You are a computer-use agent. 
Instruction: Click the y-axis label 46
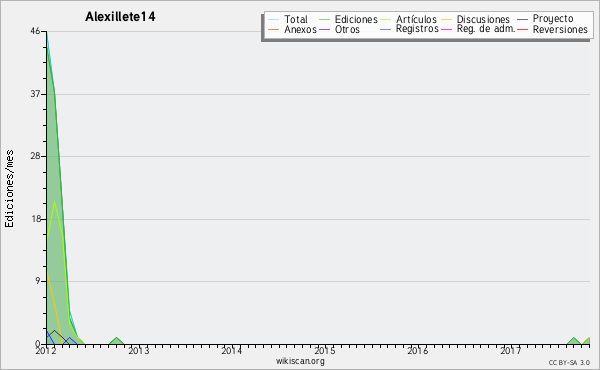(35, 31)
